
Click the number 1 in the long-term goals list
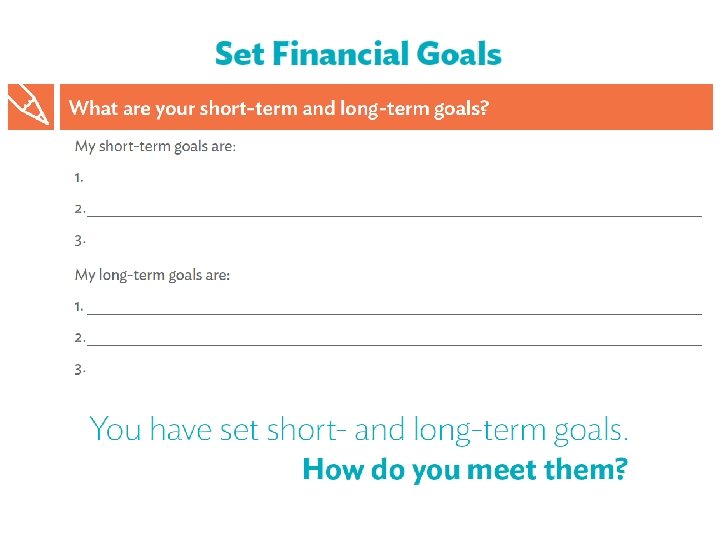(79, 305)
